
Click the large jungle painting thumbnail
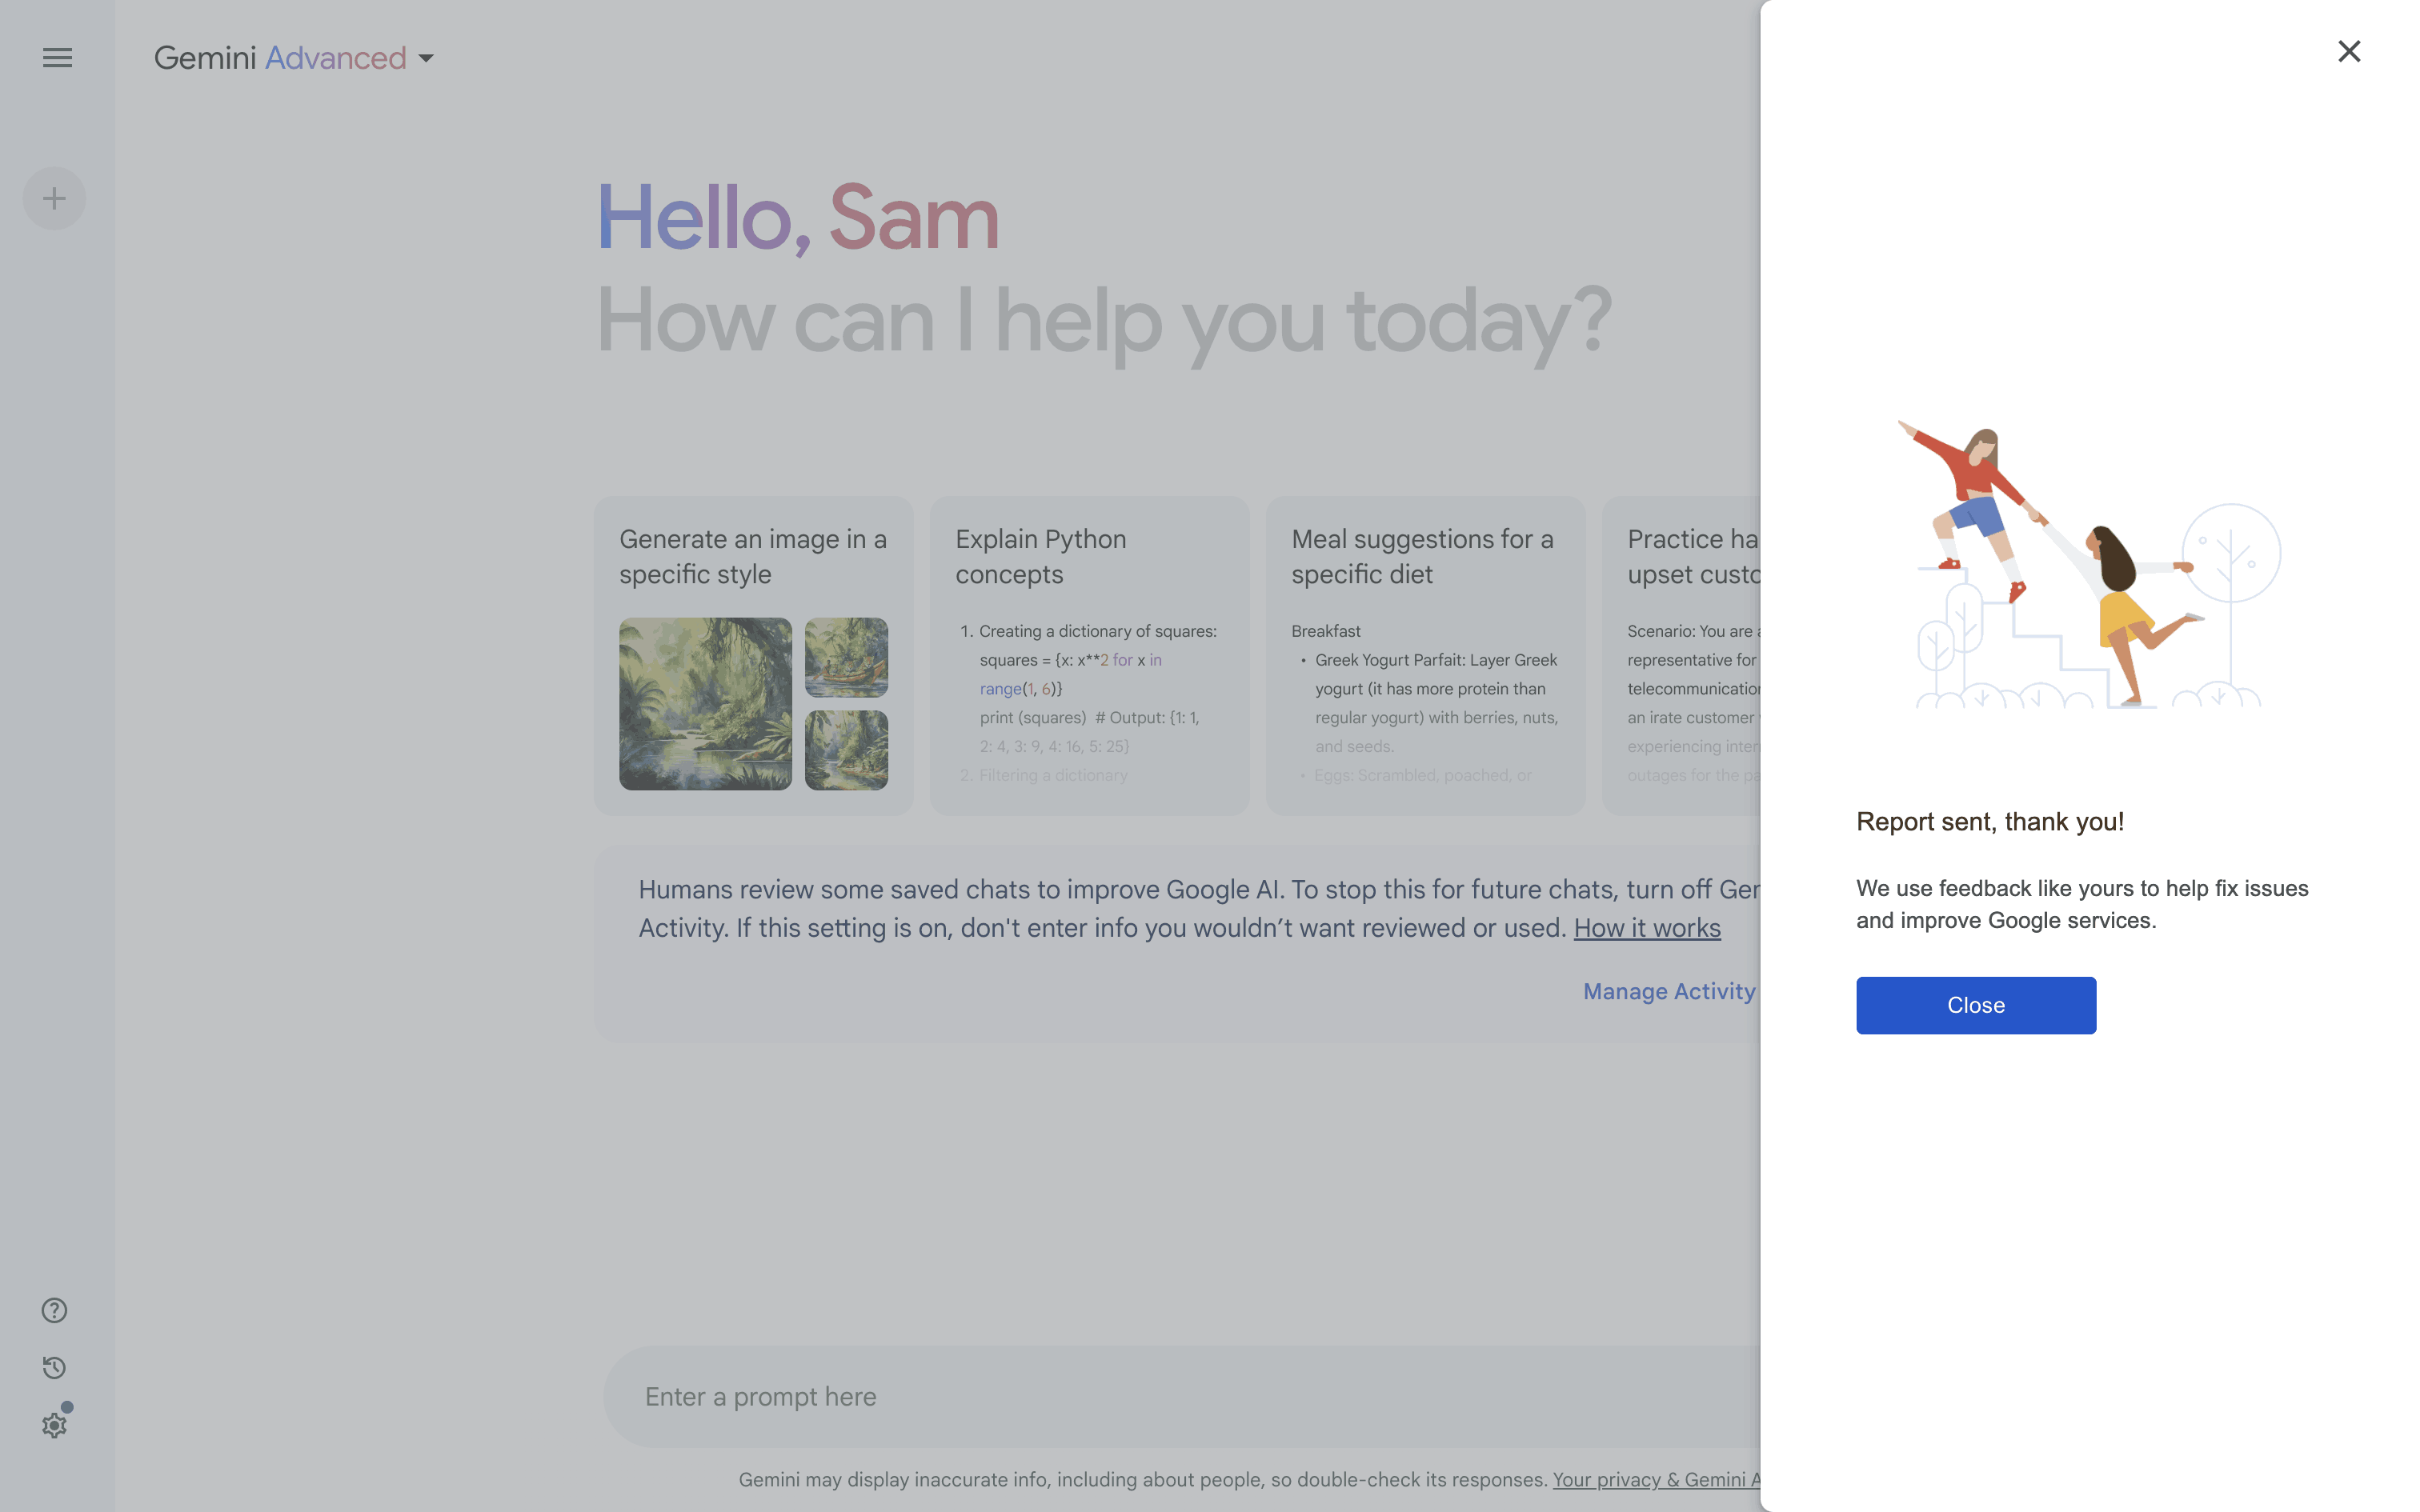(x=705, y=704)
